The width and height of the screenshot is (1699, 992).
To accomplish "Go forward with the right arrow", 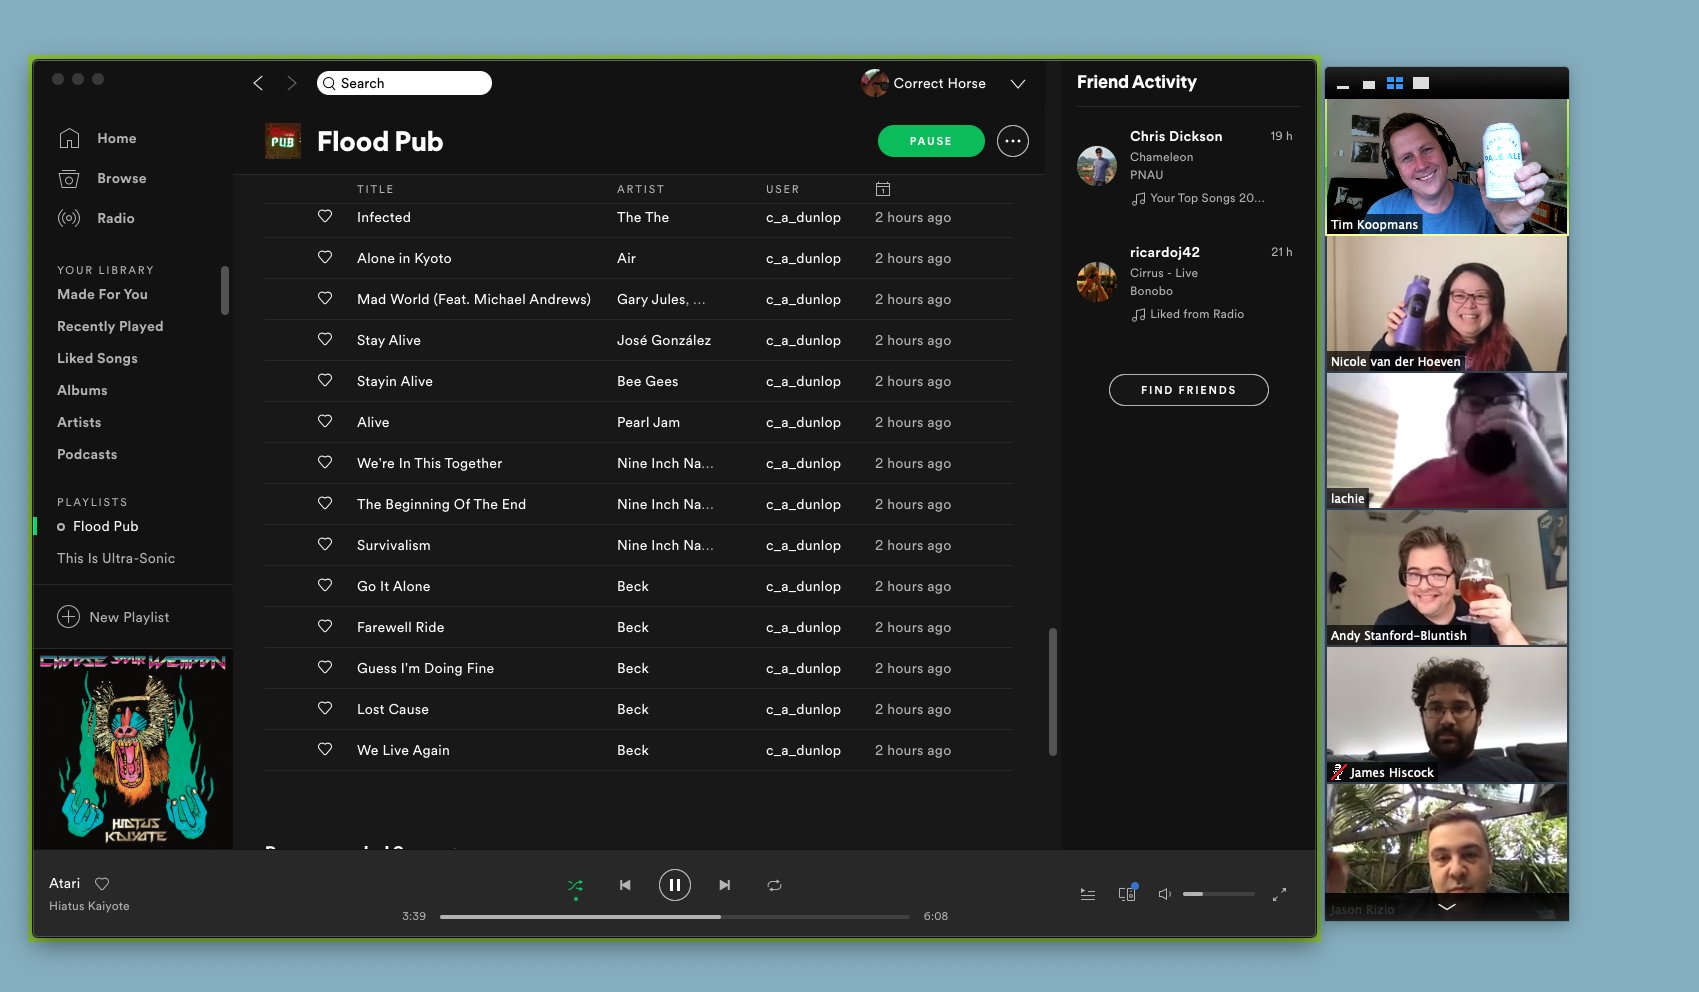I will [291, 83].
